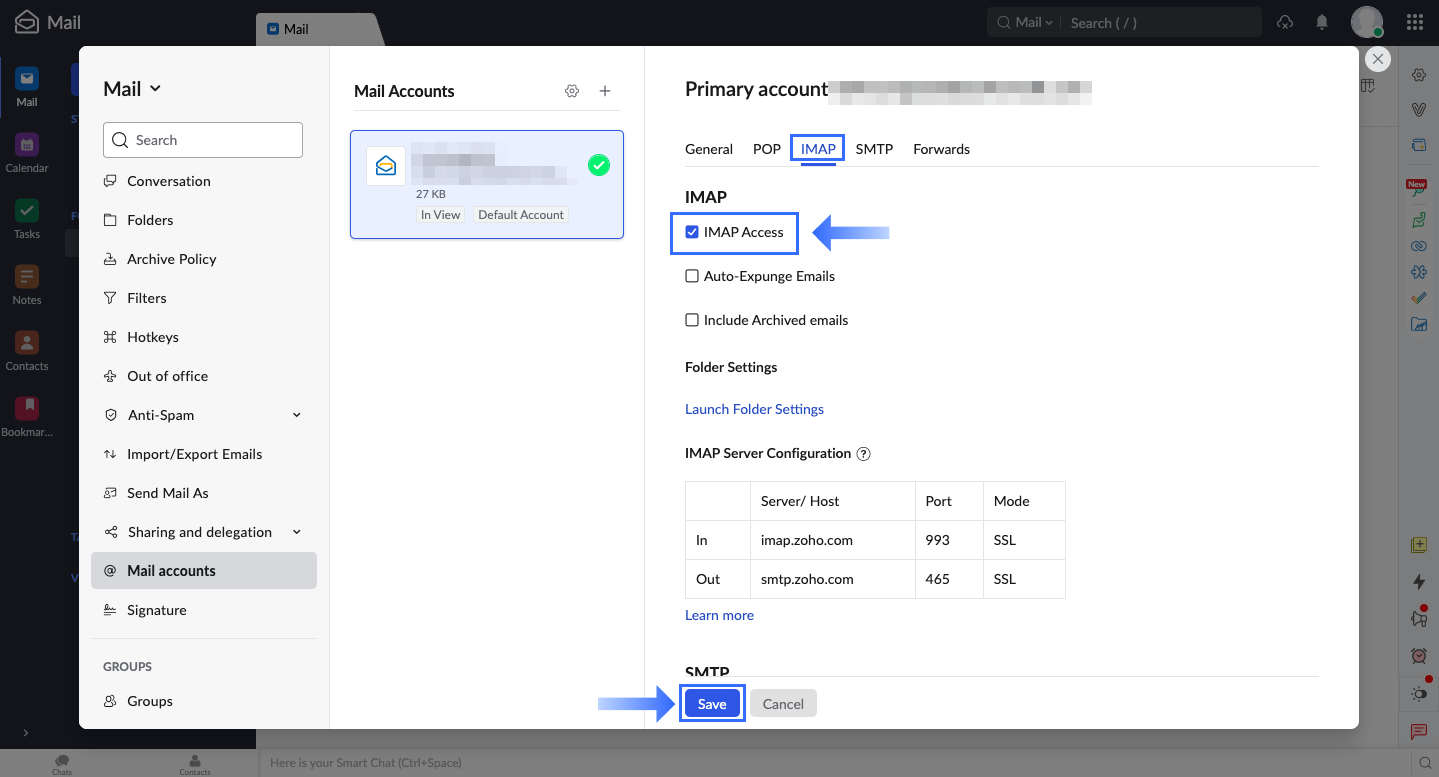Click Launch Folder Settings link
The height and width of the screenshot is (777, 1439).
pyautogui.click(x=754, y=408)
